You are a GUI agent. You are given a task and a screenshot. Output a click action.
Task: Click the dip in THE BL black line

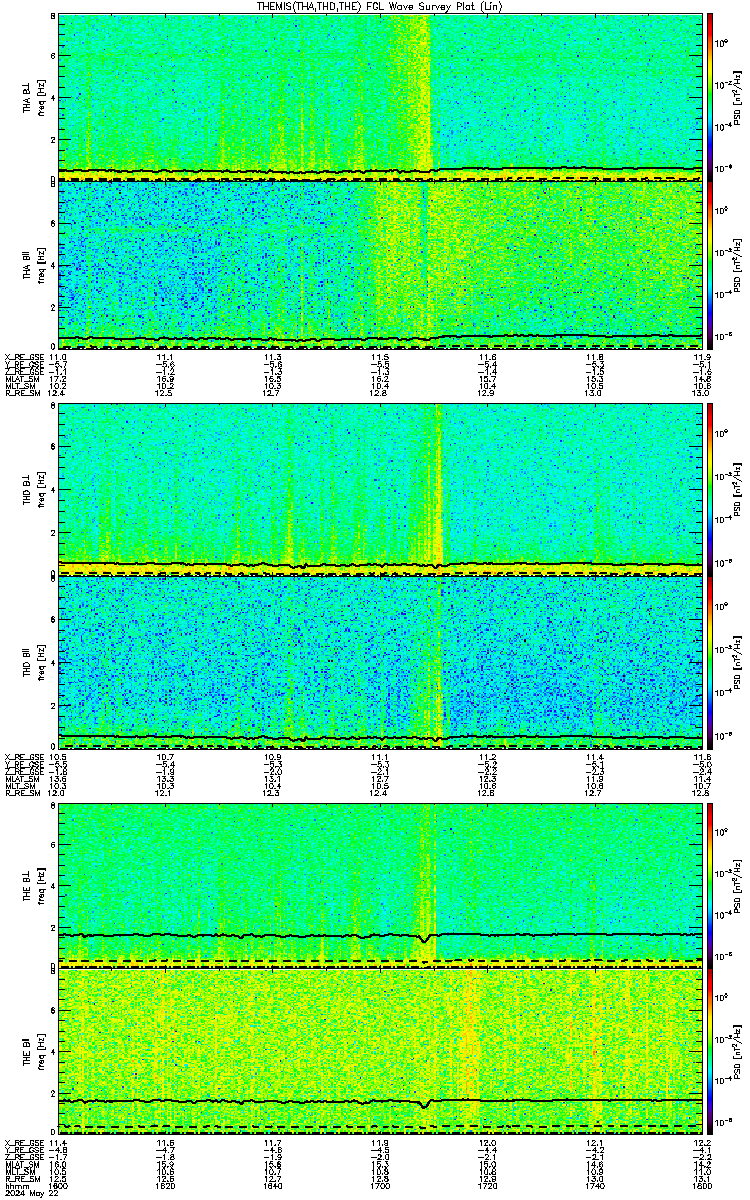point(426,939)
